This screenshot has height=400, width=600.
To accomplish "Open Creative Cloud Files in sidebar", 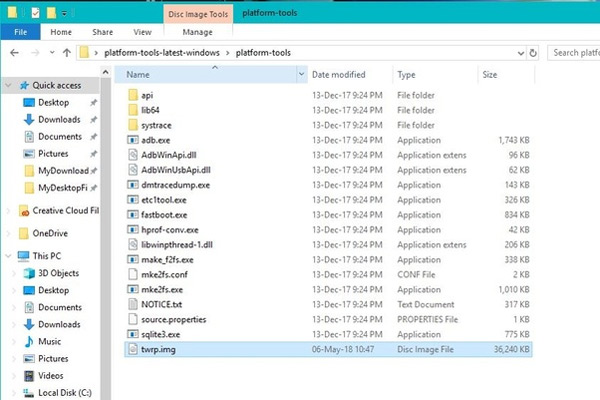I will 59,211.
